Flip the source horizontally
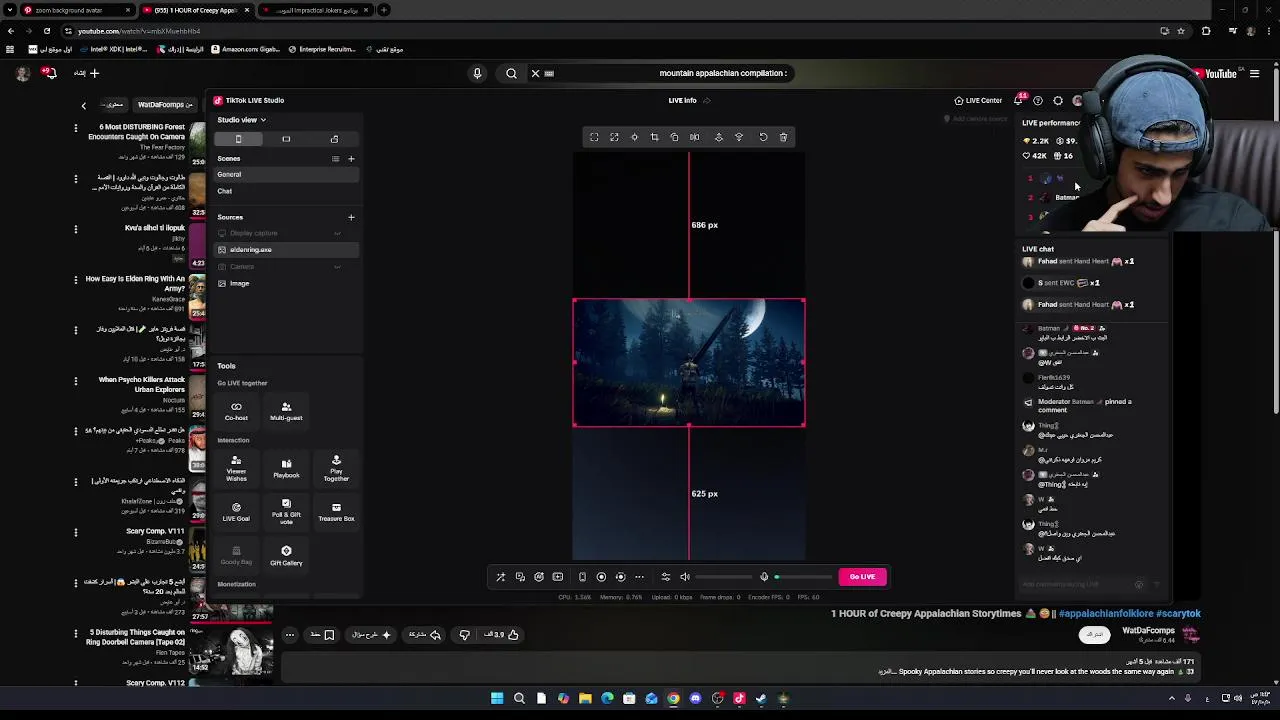Screen dimensions: 1280x720 694,137
